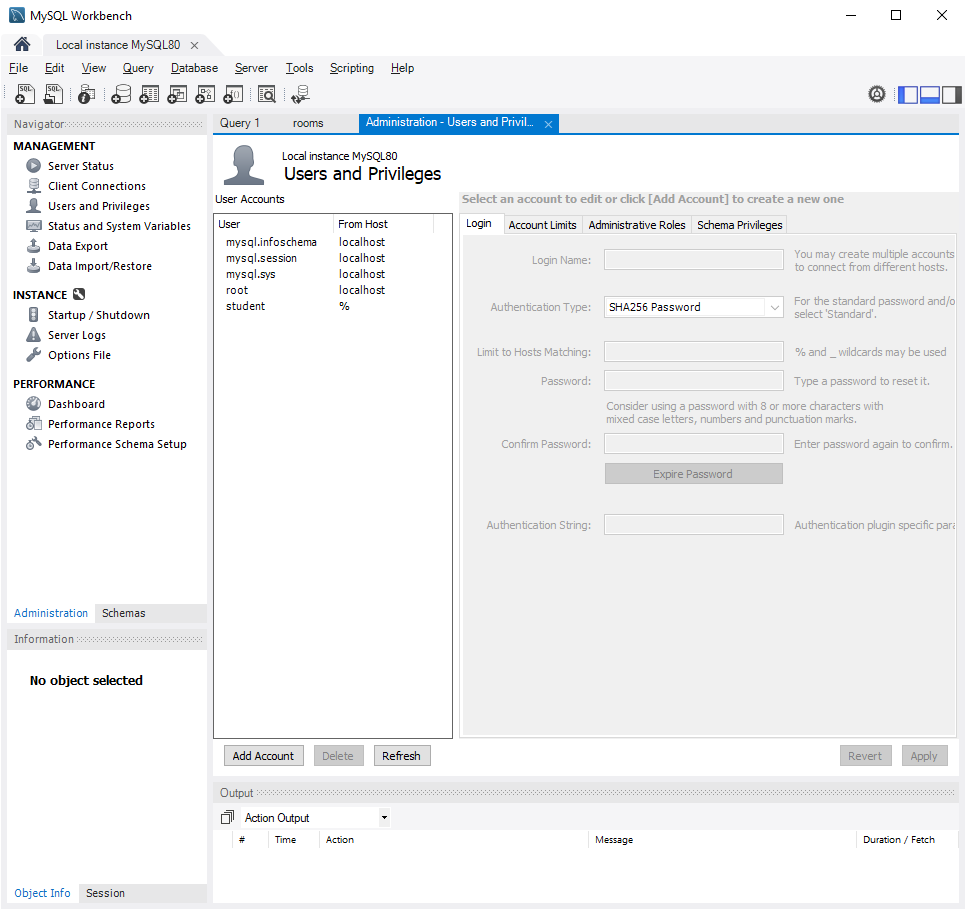Open the View menu
The width and height of the screenshot is (966, 910).
click(94, 68)
